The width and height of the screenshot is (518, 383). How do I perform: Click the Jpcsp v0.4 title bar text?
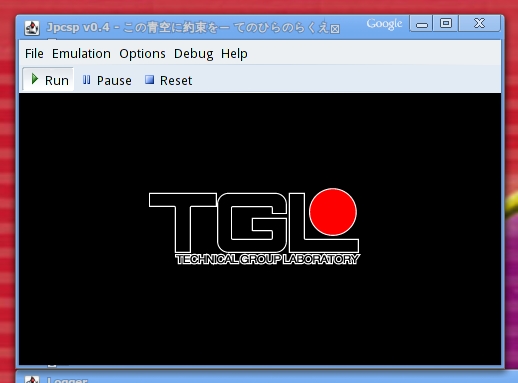tap(78, 27)
